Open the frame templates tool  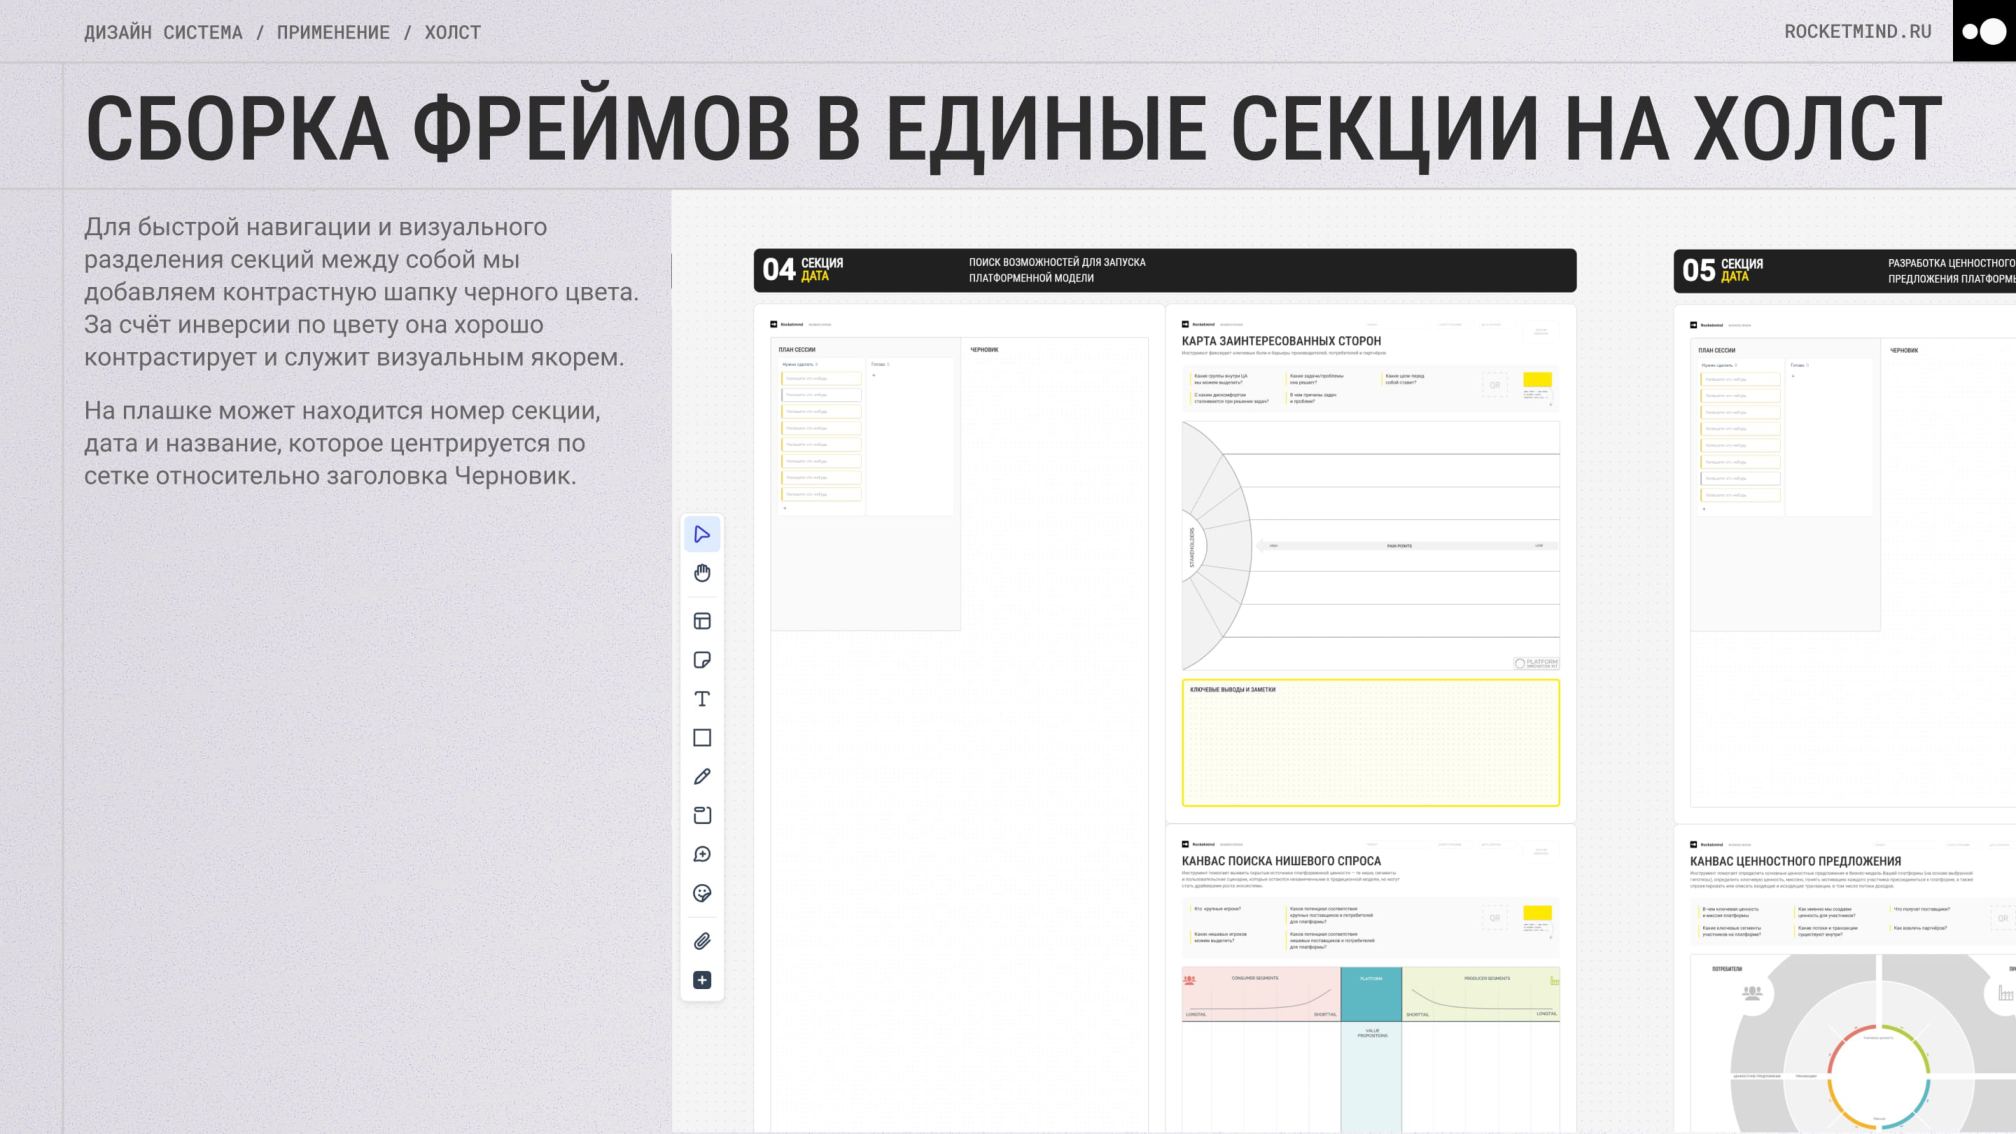[x=702, y=621]
